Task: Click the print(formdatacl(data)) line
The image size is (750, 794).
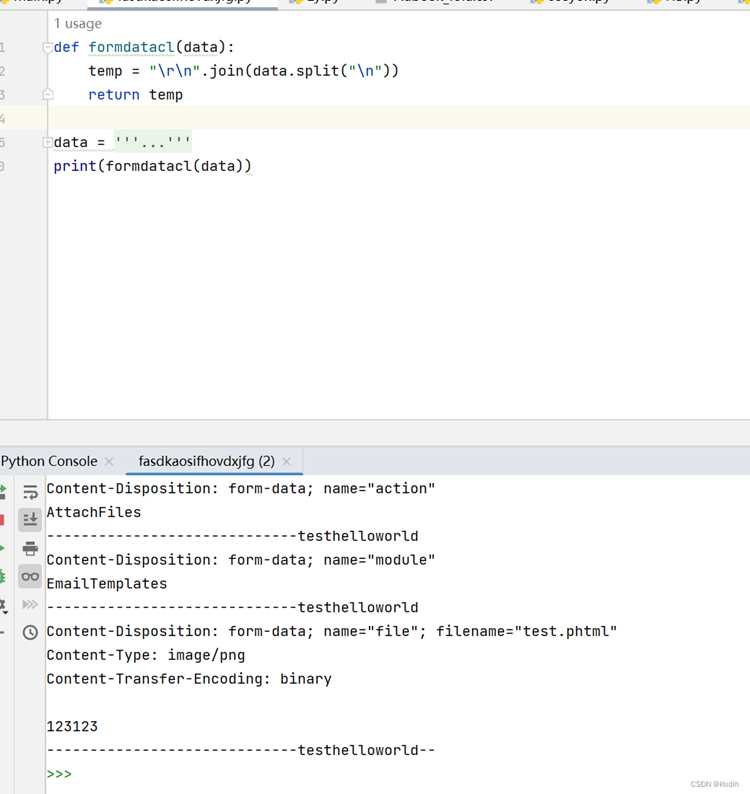Action: [x=152, y=166]
